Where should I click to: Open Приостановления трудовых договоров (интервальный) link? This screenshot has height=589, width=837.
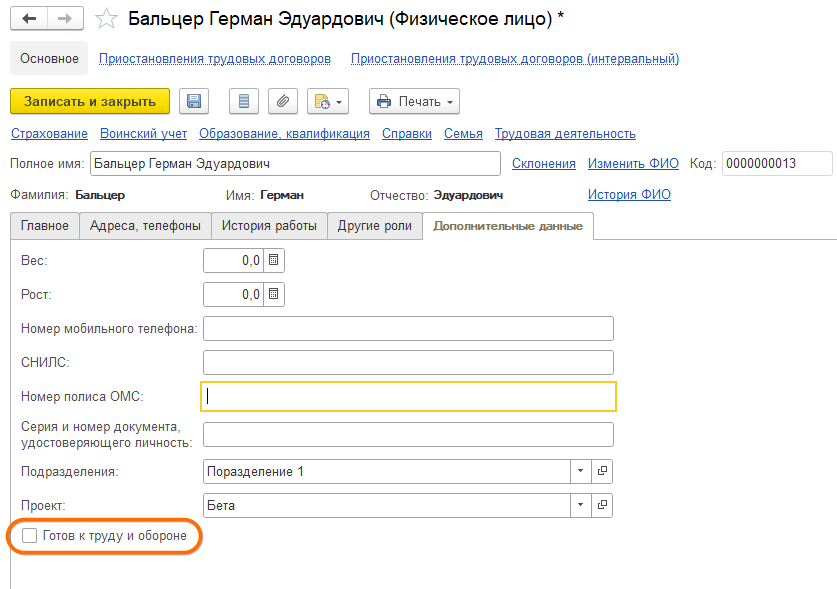(515, 59)
